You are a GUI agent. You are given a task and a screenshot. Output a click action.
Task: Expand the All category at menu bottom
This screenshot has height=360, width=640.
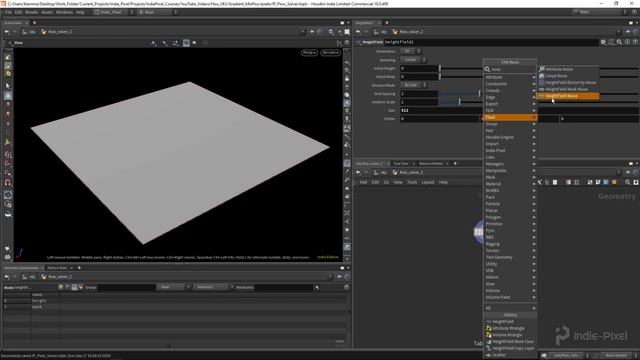(510, 308)
